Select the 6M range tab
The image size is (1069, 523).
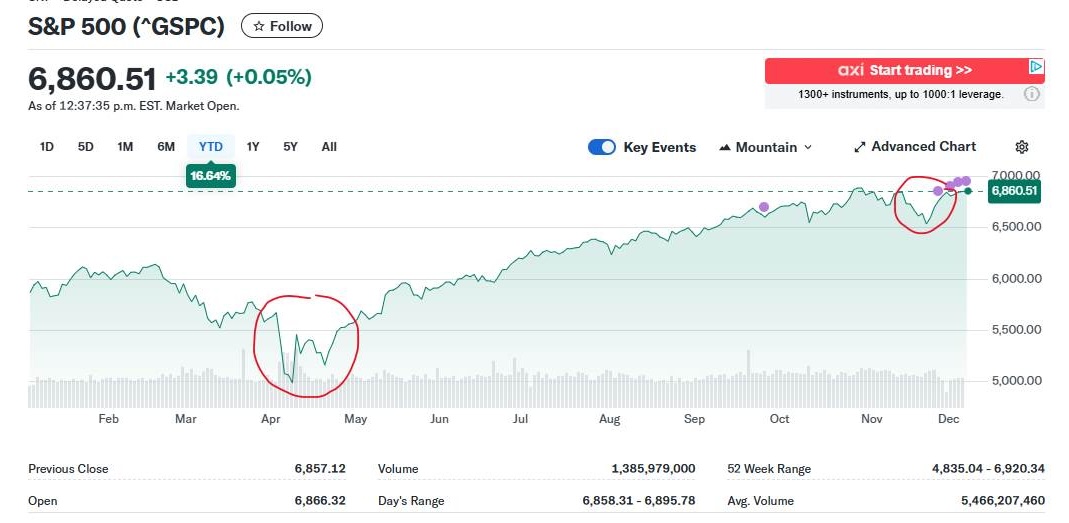tap(166, 147)
